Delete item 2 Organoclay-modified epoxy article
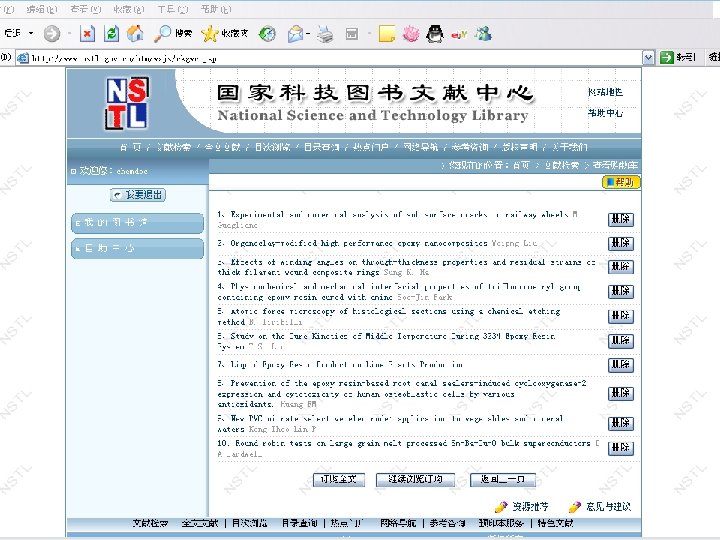Viewport: 720px width, 540px height. coord(621,243)
